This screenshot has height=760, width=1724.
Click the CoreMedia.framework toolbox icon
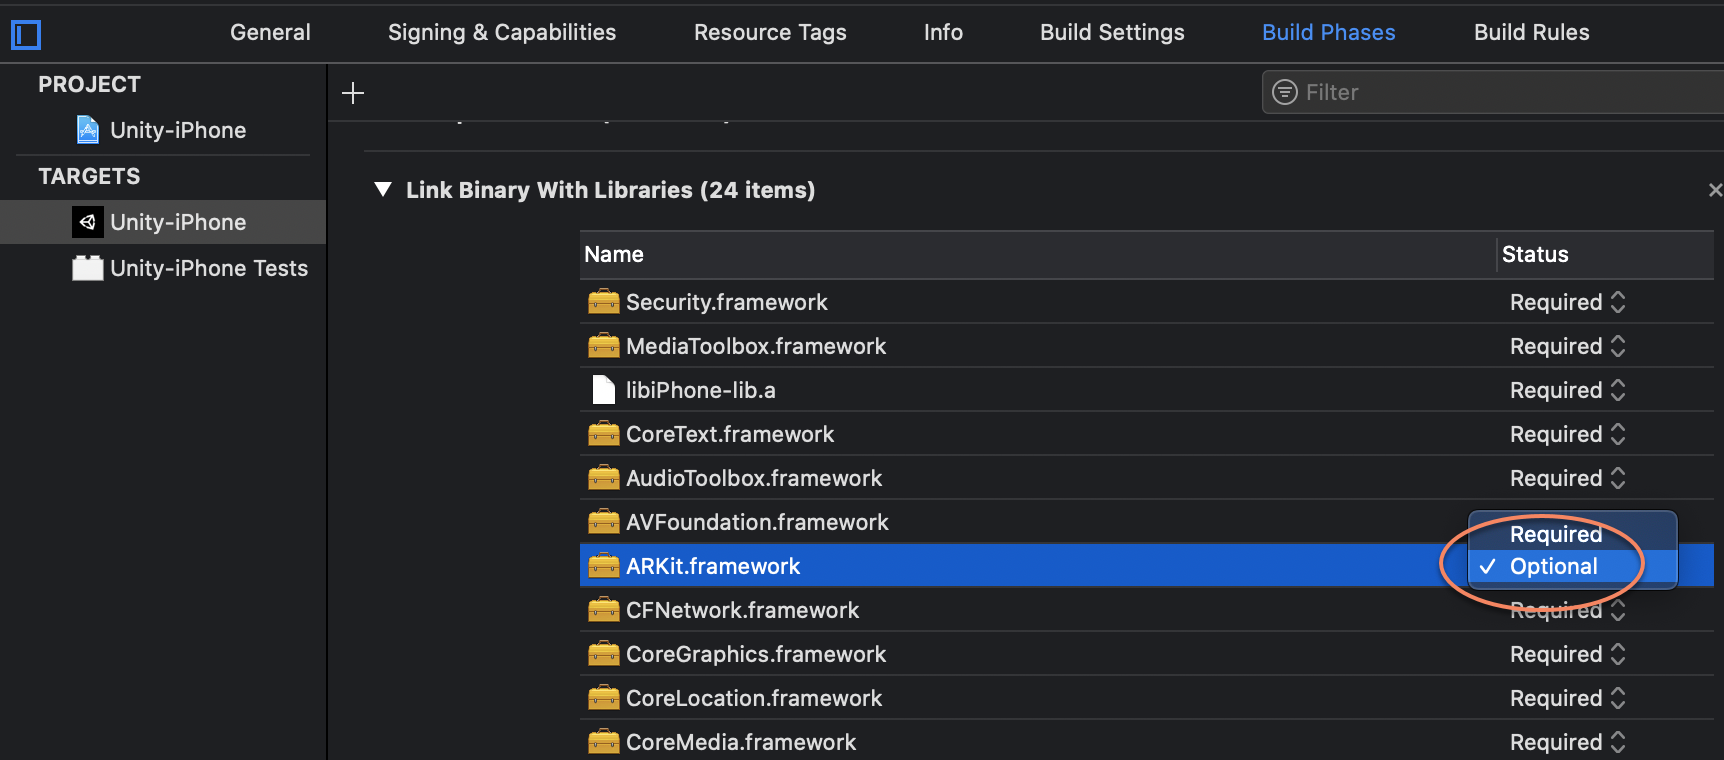tap(603, 742)
